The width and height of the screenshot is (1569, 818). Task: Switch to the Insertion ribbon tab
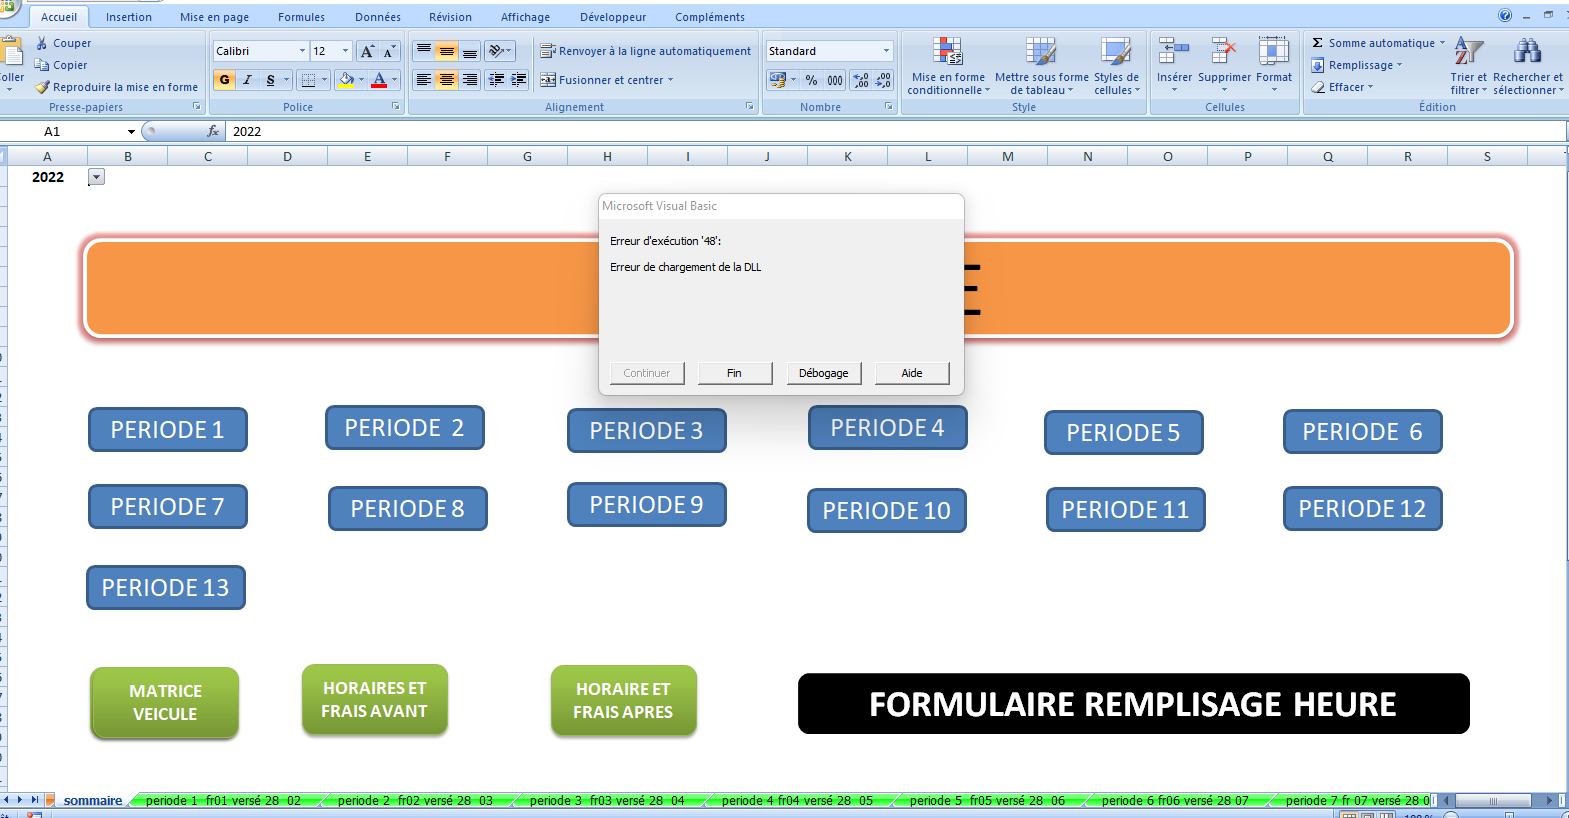click(129, 17)
